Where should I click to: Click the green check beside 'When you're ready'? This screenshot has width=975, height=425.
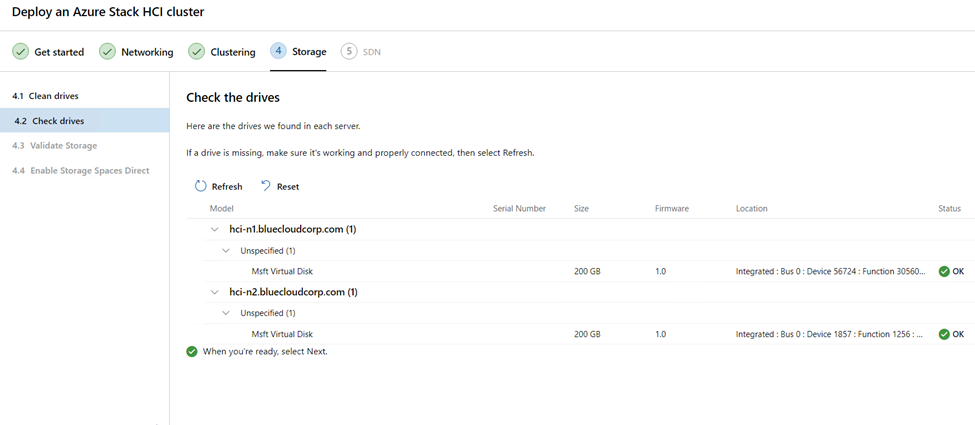[192, 352]
